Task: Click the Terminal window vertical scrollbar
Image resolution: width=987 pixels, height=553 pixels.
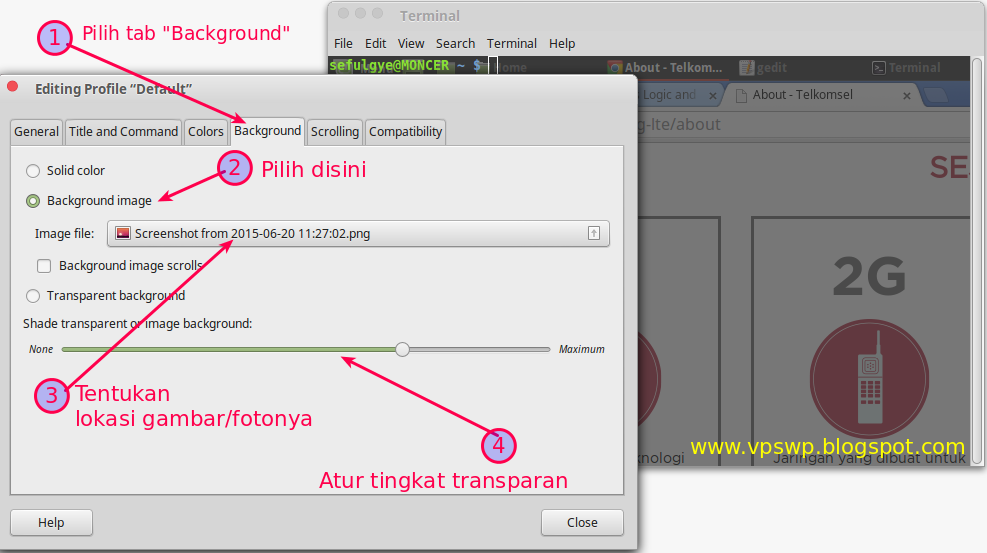Action: pyautogui.click(x=977, y=260)
